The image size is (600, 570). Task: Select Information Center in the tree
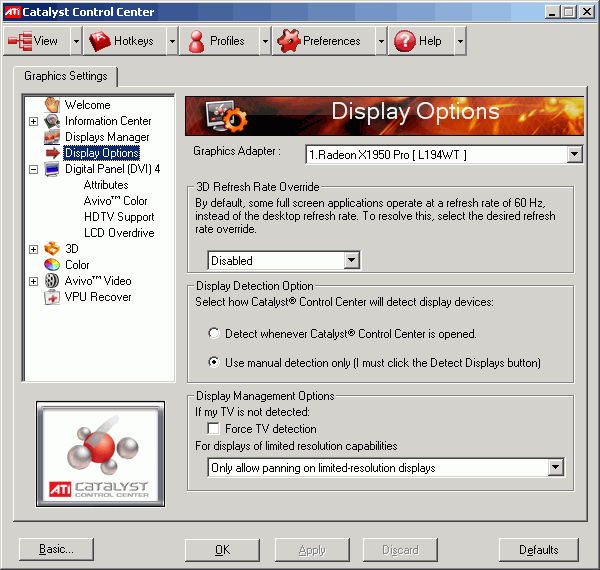108,121
